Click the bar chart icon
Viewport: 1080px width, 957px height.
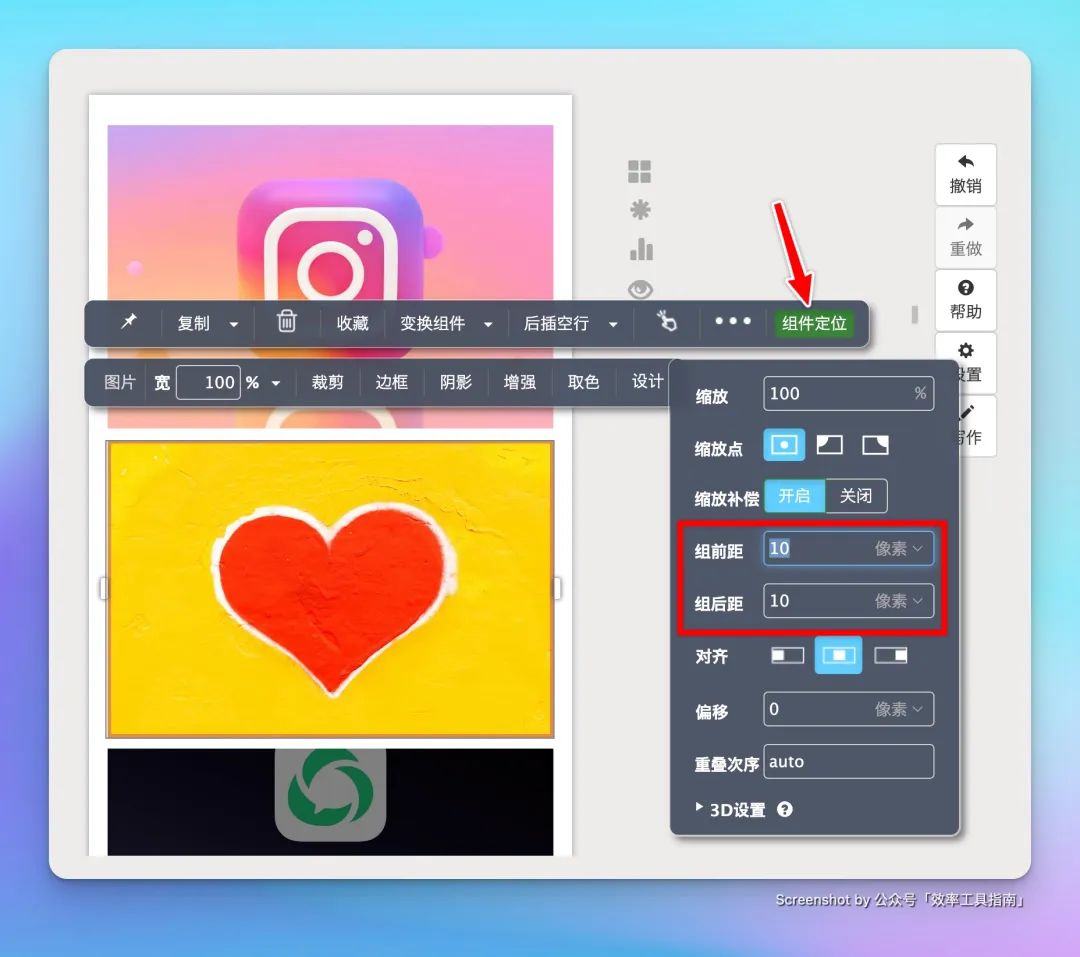coord(640,249)
